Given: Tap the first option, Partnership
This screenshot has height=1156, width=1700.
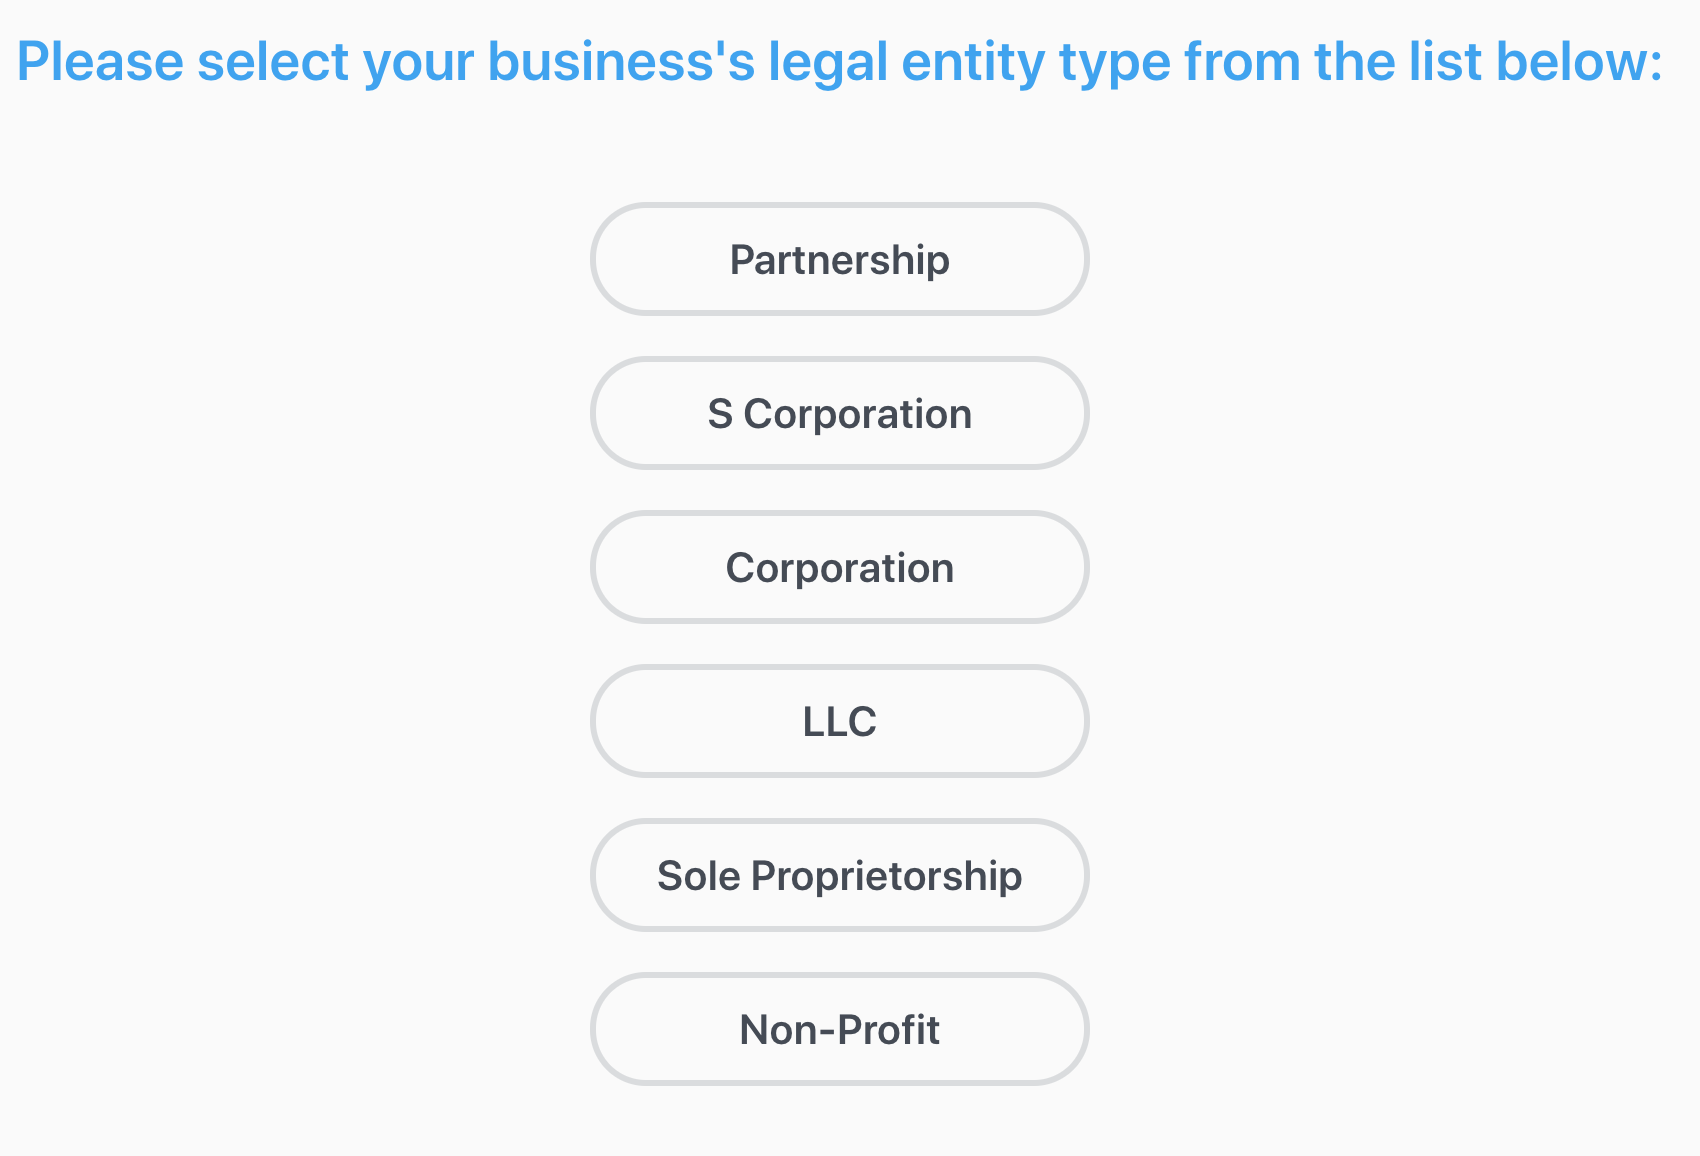Looking at the screenshot, I should [839, 259].
